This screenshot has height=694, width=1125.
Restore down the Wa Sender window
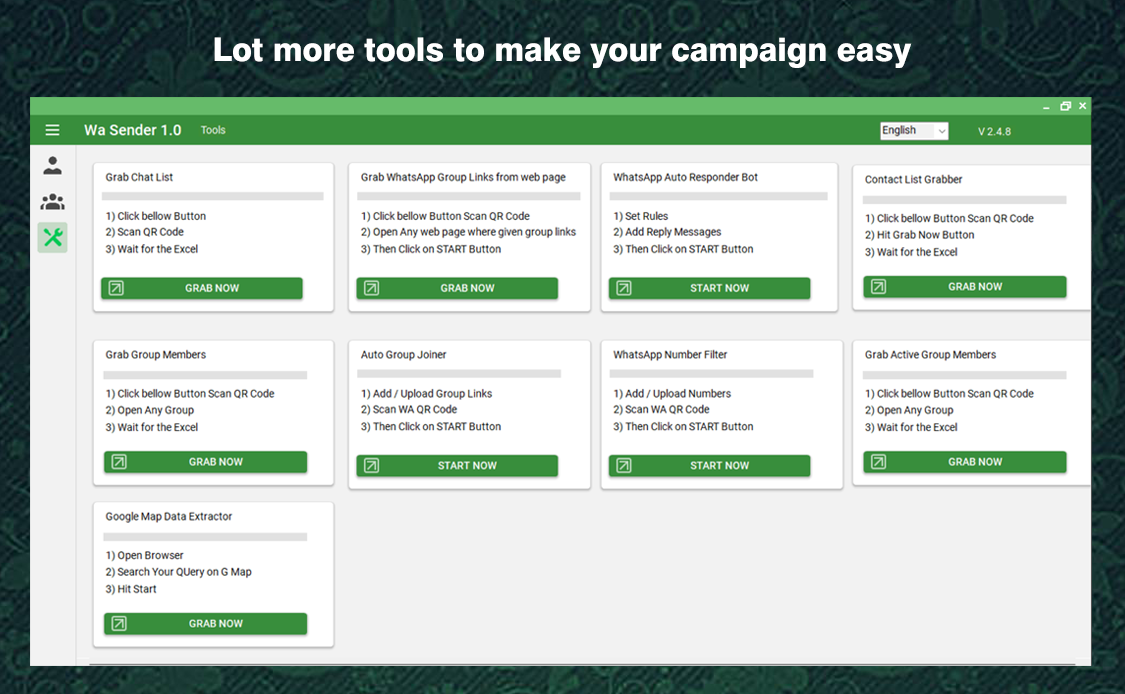tap(1065, 106)
